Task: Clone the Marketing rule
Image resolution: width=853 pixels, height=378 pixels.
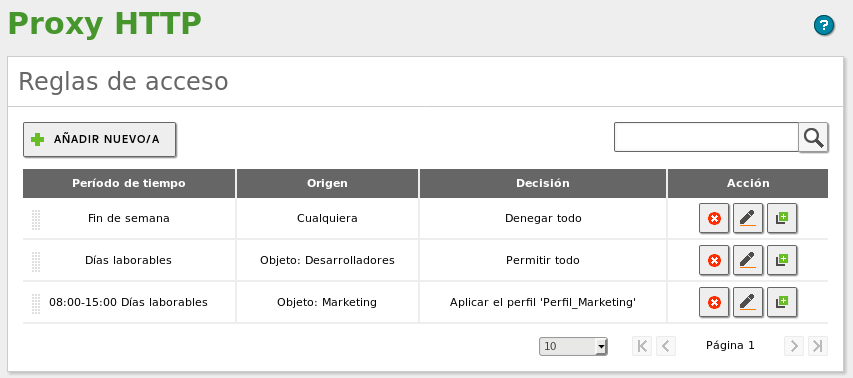Action: coord(782,302)
